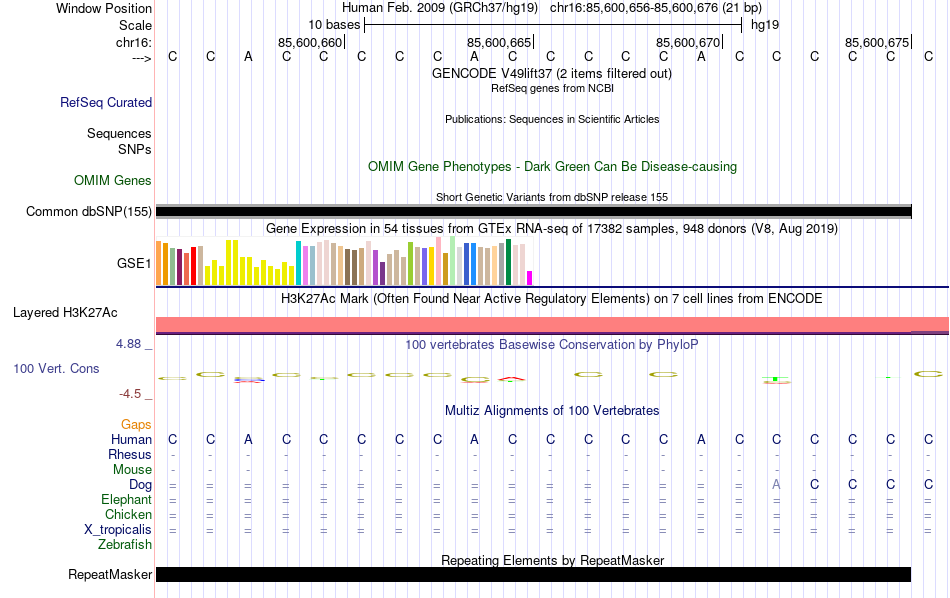Click 'Short Genetic Variants from dbSNP release 155'

pyautogui.click(x=552, y=198)
